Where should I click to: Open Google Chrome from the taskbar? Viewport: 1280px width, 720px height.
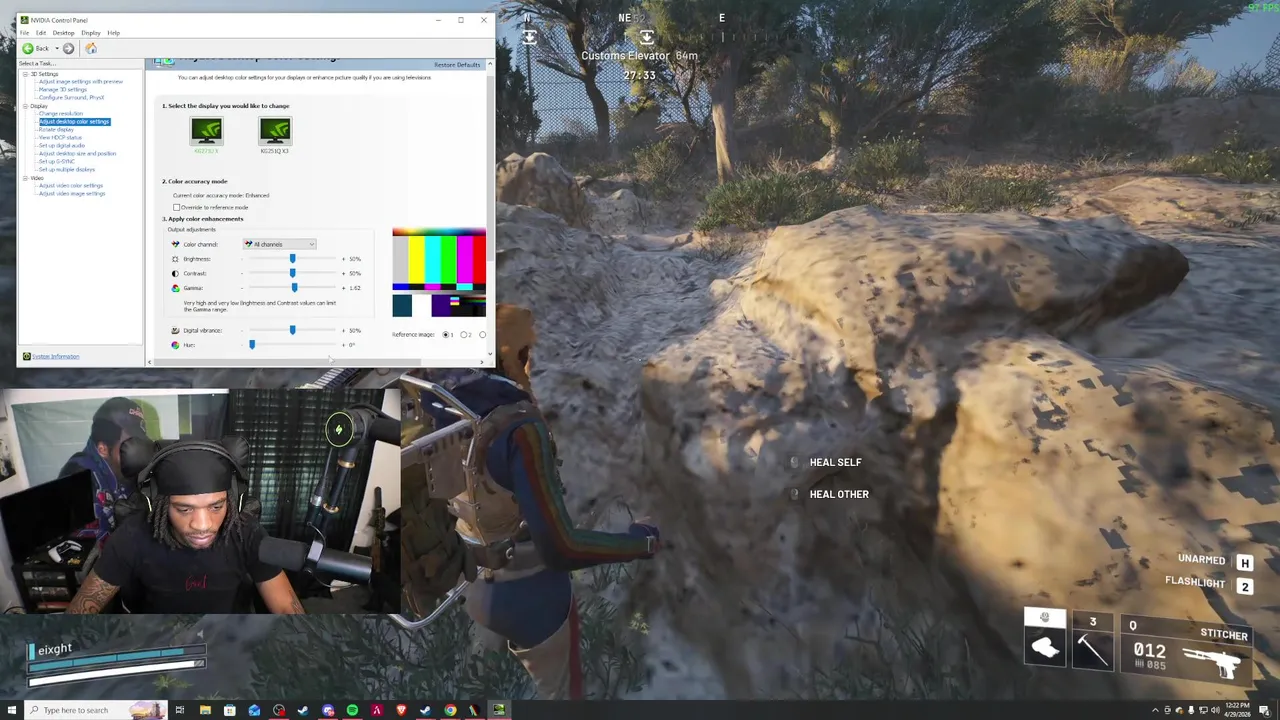[x=450, y=710]
